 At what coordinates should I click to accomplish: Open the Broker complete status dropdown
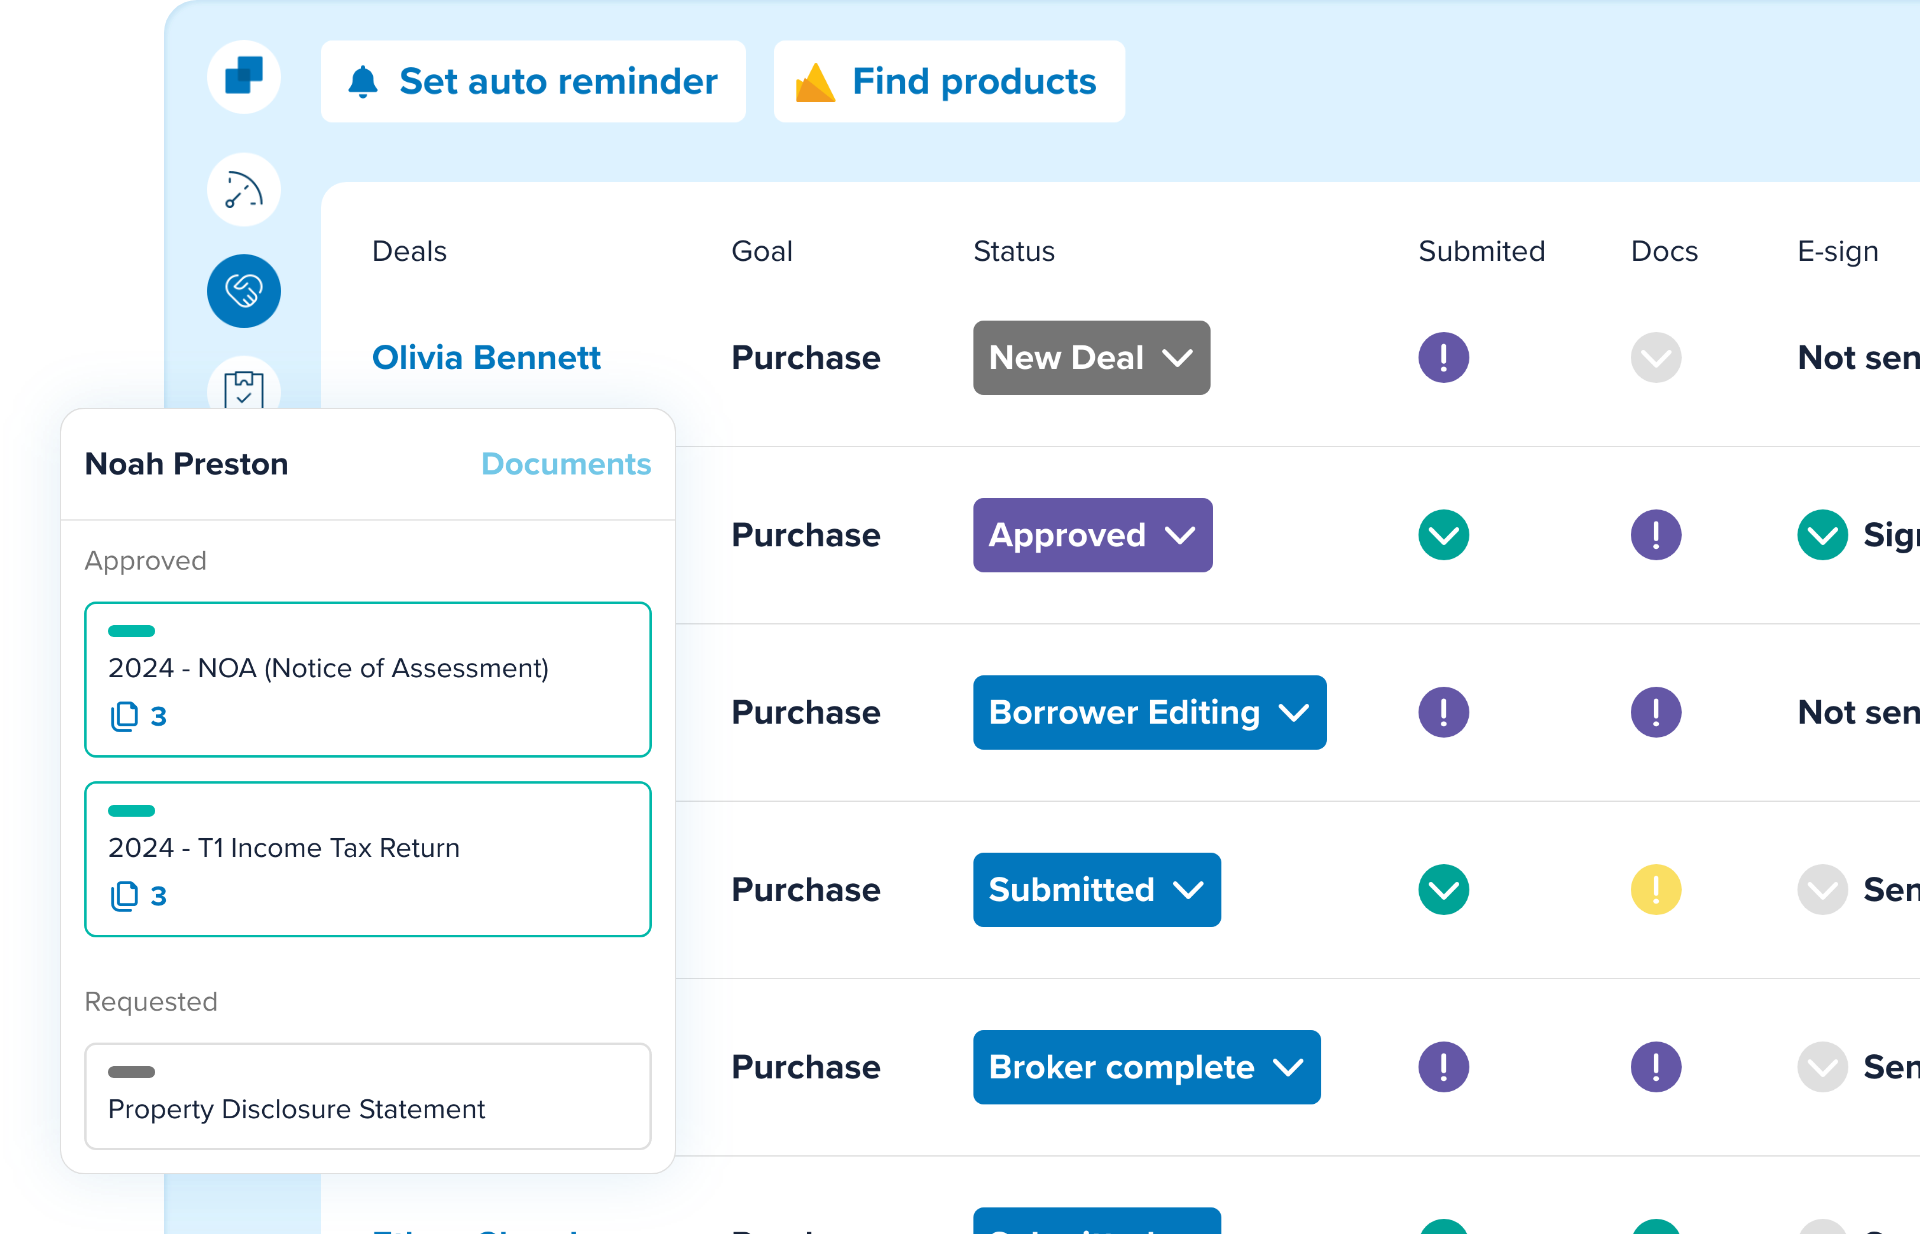tap(1146, 1067)
